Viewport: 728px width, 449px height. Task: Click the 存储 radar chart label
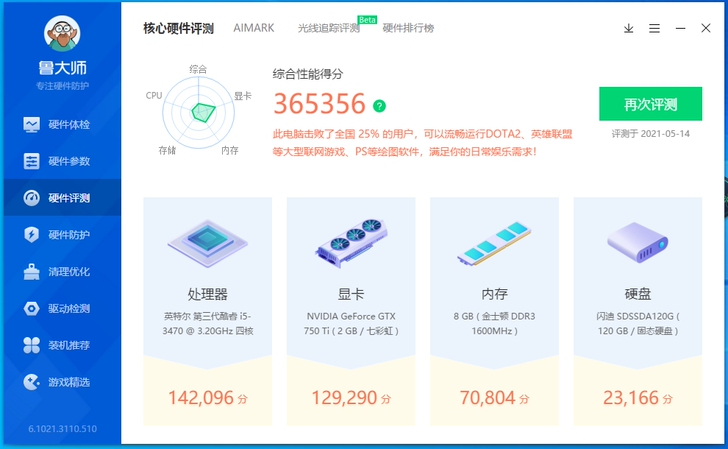pyautogui.click(x=167, y=150)
